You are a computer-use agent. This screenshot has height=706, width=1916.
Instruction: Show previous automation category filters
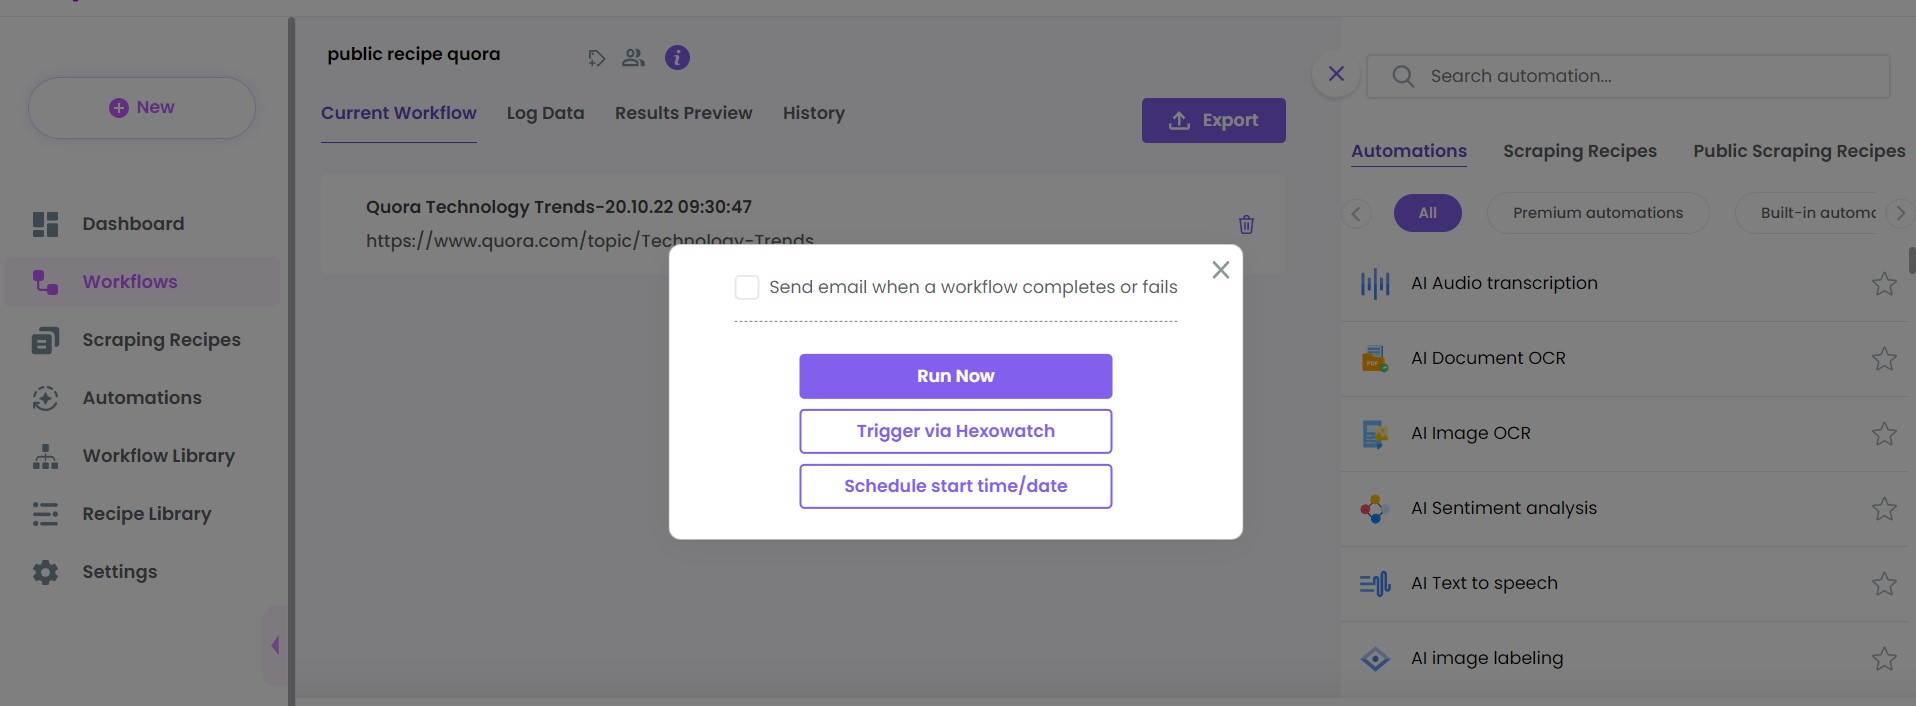pos(1356,213)
